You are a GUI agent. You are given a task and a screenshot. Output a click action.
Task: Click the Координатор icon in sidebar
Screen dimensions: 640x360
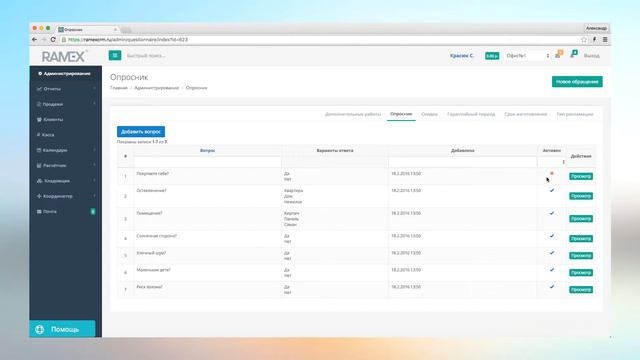coord(39,196)
